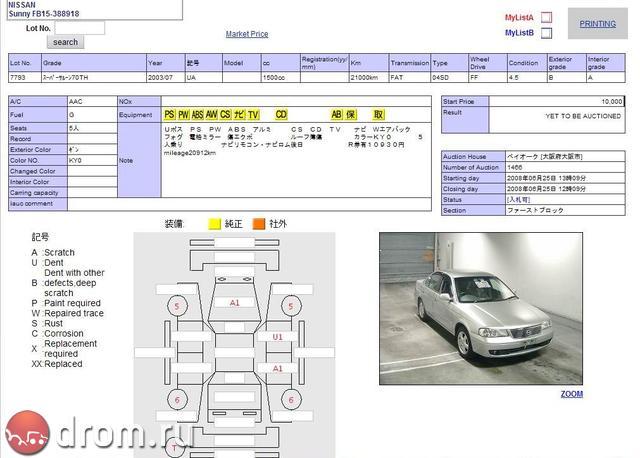Tick the MyListB checkbox
This screenshot has width=640, height=458.
click(547, 33)
